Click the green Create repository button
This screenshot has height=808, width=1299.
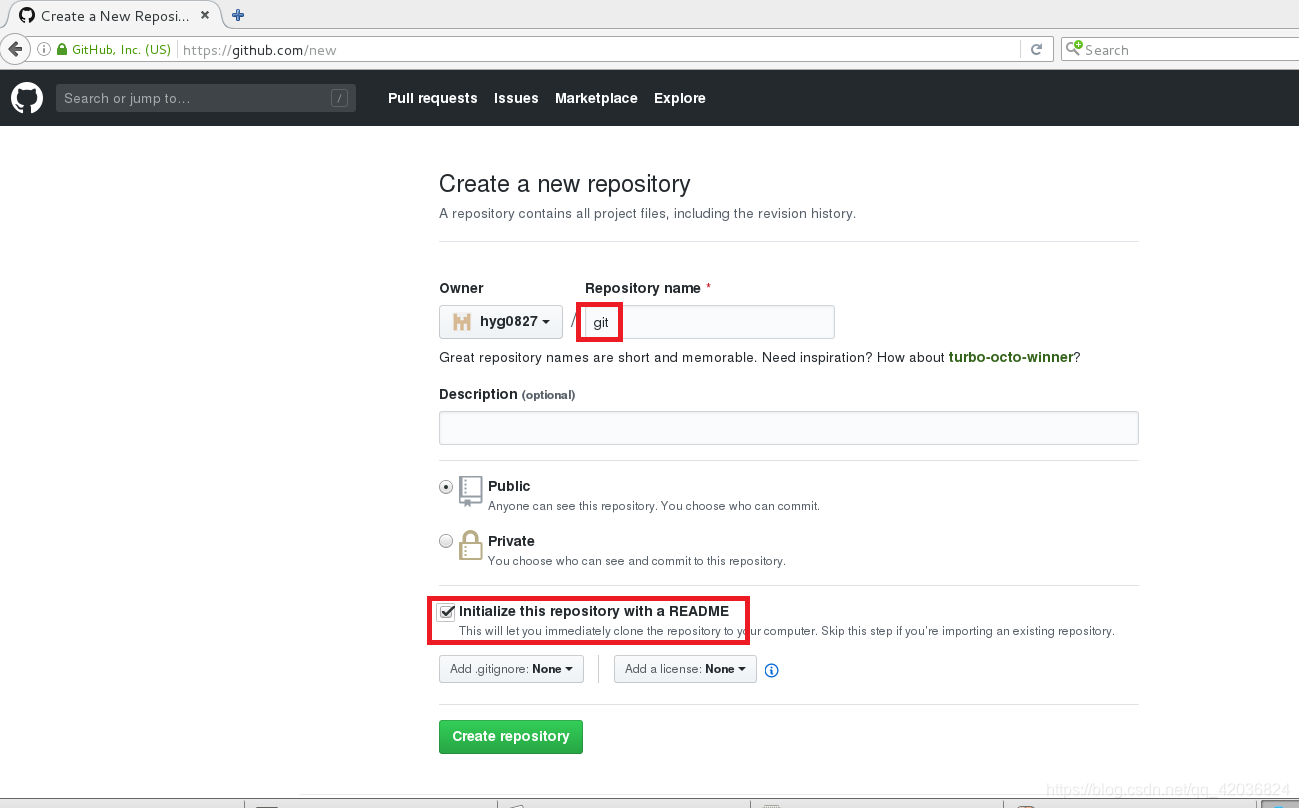pyautogui.click(x=511, y=737)
